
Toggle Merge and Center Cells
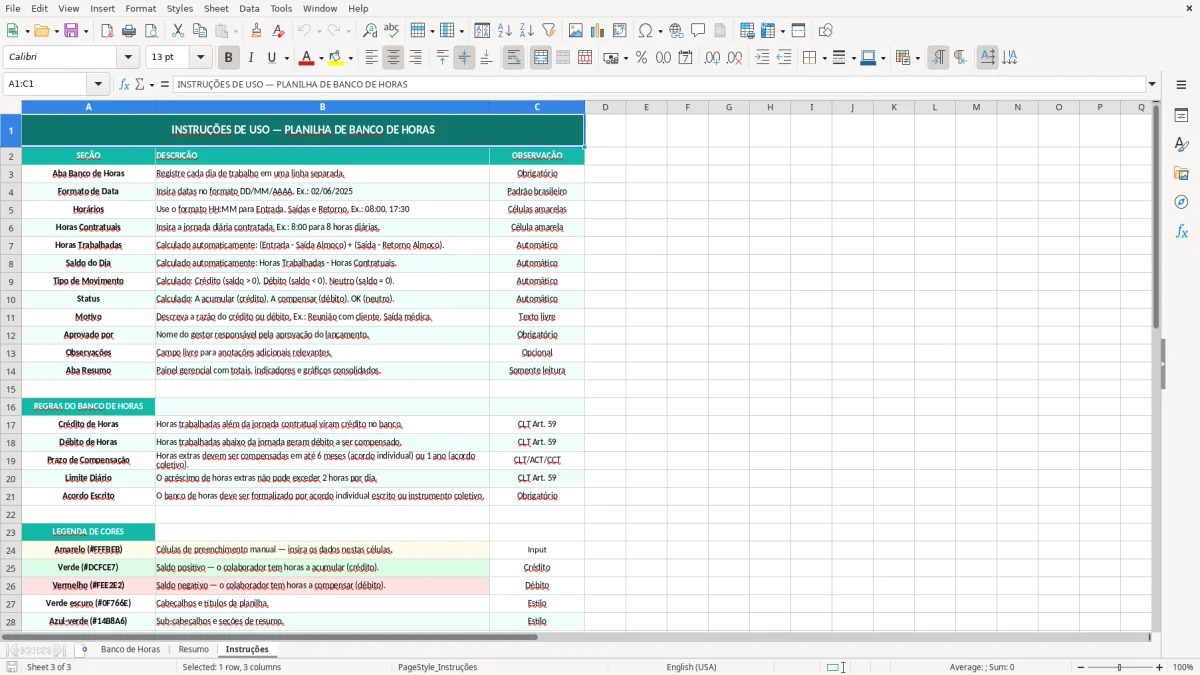[x=541, y=58]
